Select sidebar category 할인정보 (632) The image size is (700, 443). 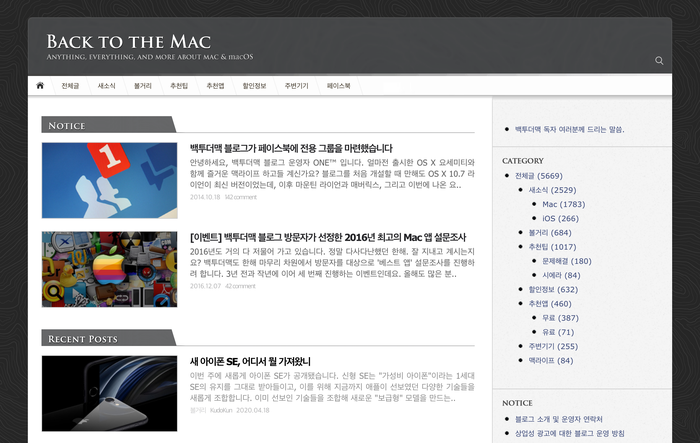tap(553, 290)
